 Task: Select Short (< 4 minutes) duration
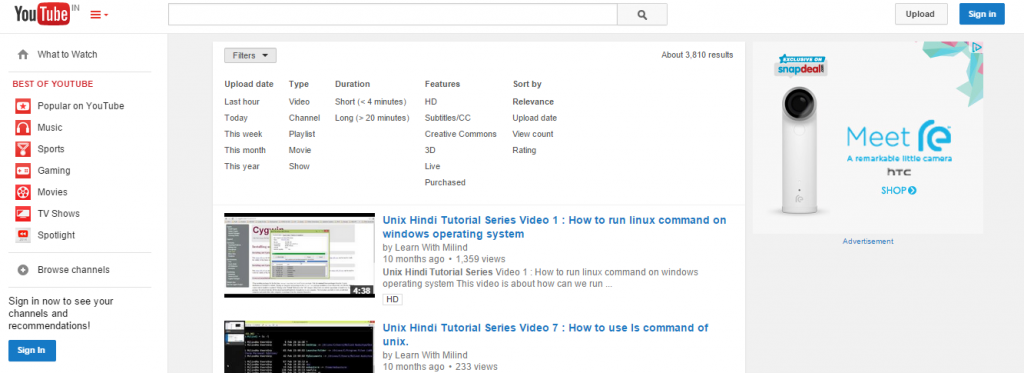coord(370,102)
